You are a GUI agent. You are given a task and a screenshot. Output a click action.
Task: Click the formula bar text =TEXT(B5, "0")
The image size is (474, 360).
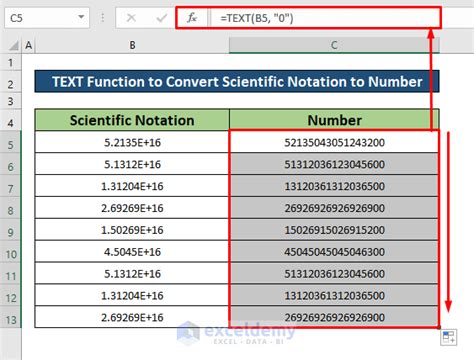pos(257,18)
